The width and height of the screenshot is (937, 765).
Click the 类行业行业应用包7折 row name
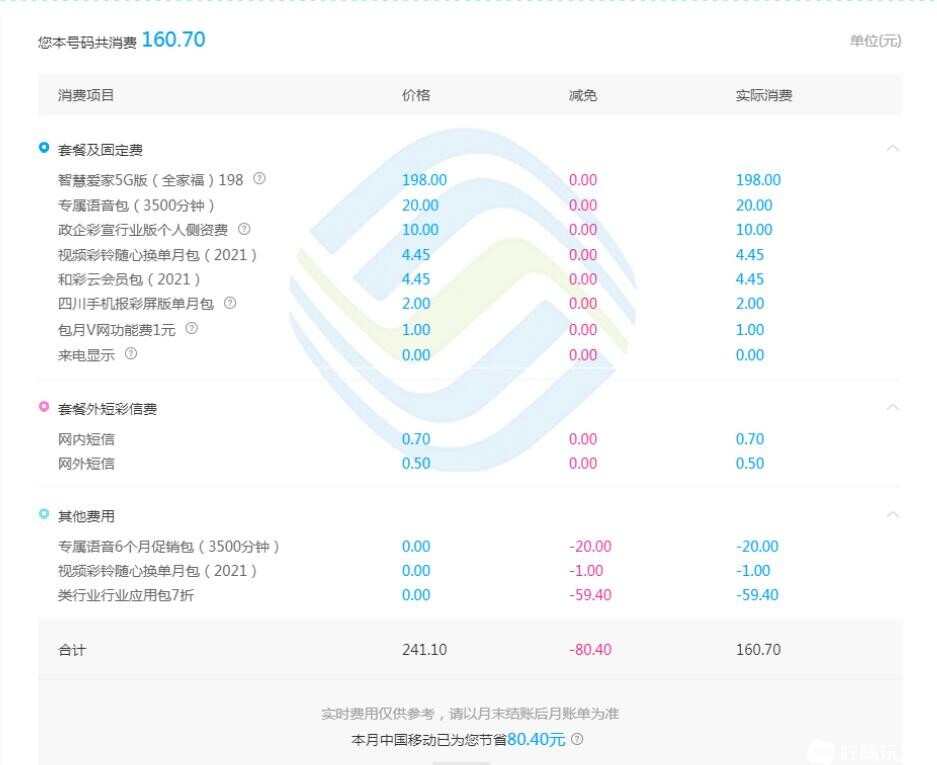125,595
